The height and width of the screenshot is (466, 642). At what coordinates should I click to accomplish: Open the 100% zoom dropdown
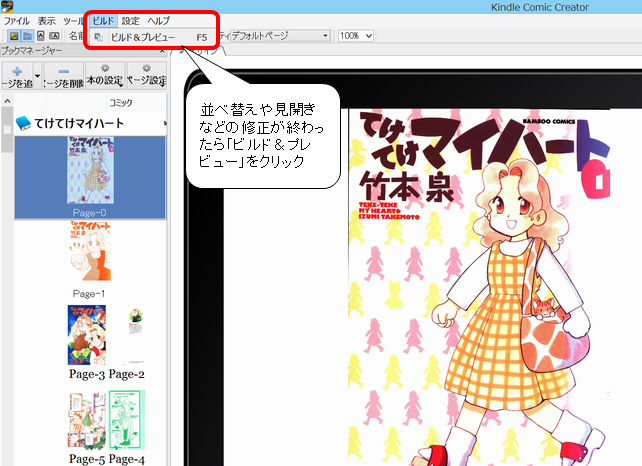point(356,36)
